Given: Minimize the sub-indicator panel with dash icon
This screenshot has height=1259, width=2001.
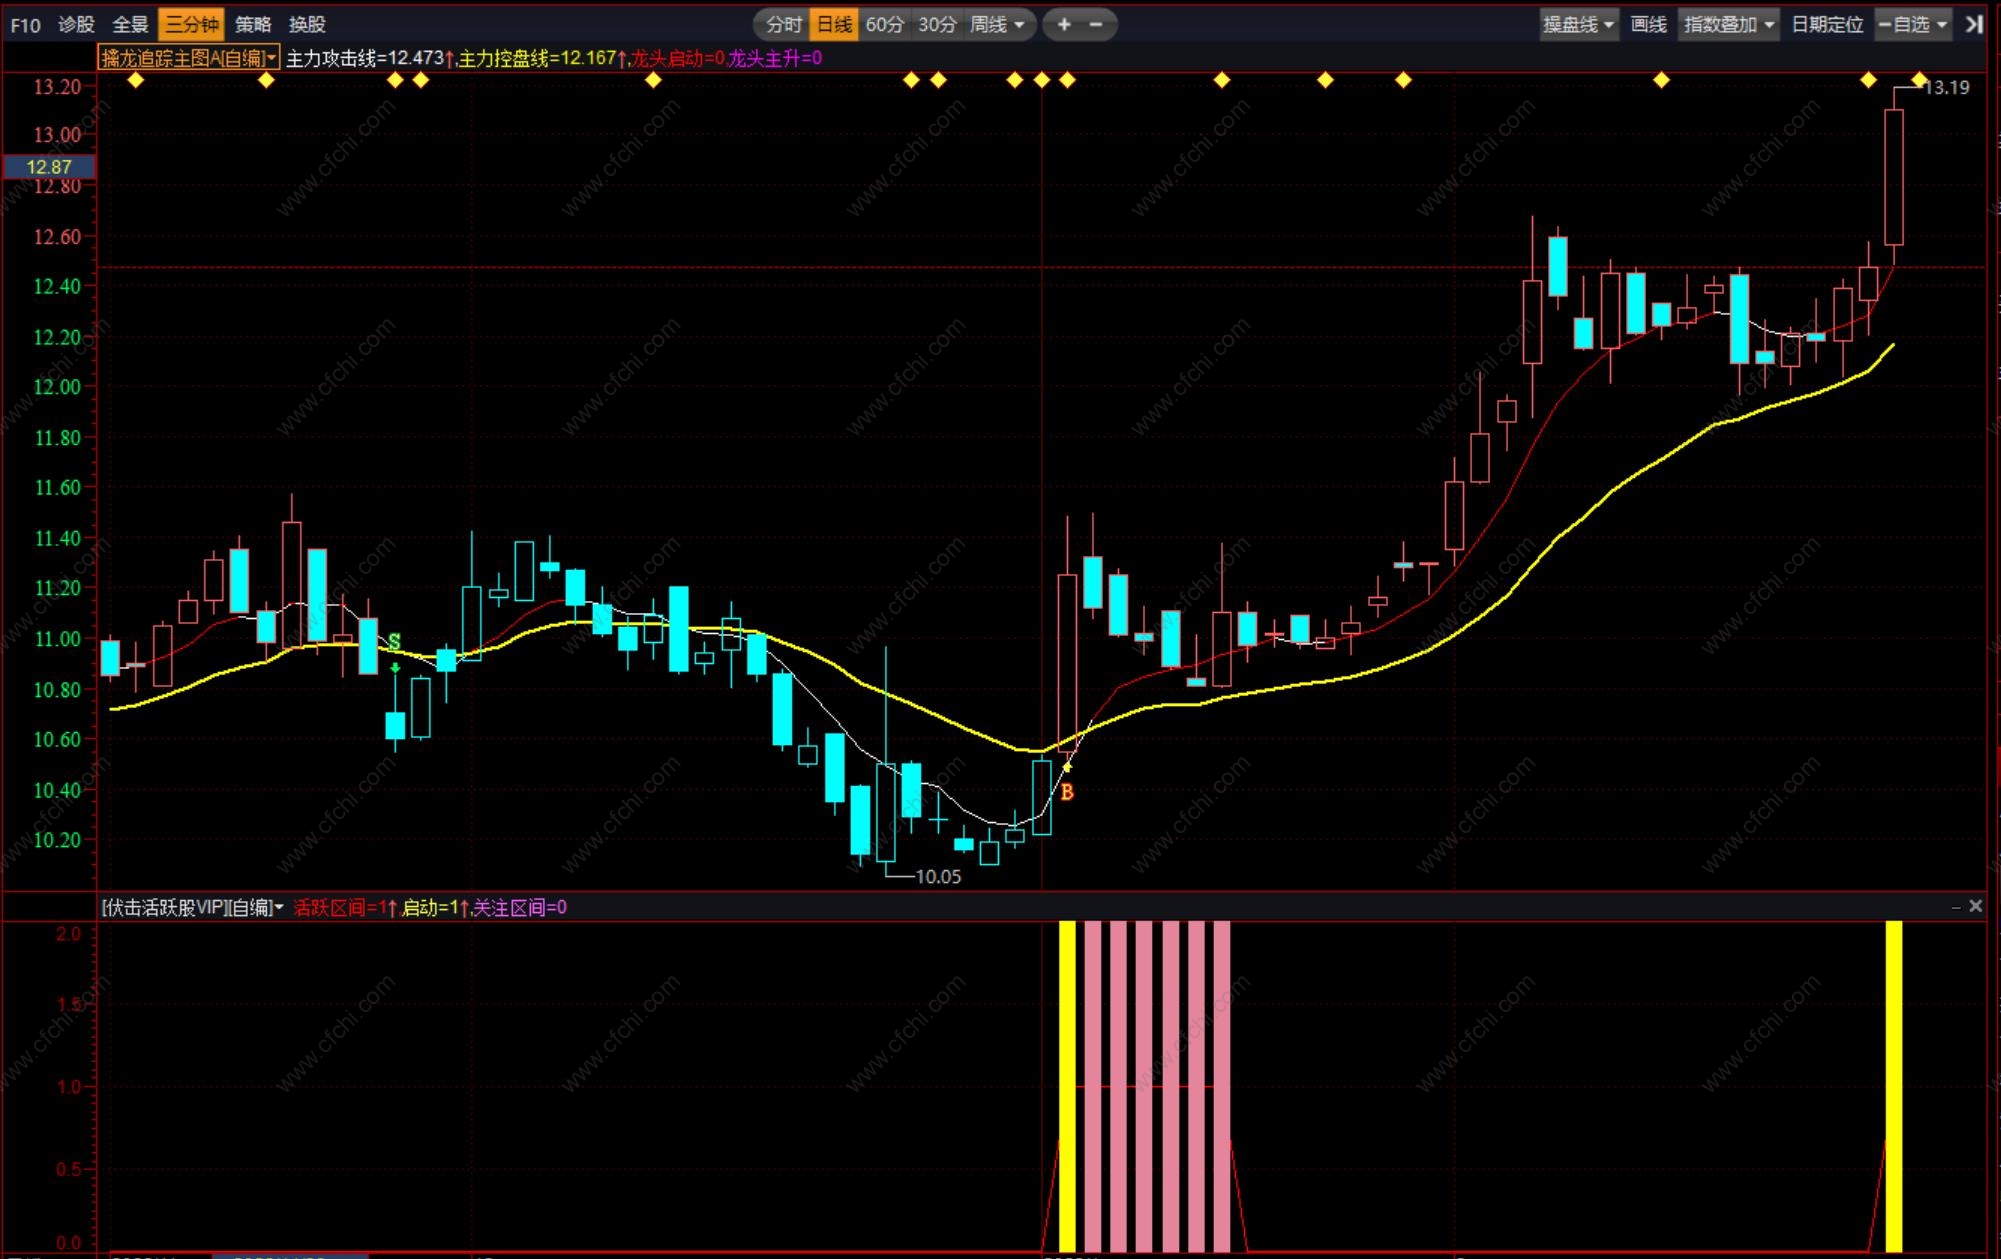Looking at the screenshot, I should [1955, 907].
